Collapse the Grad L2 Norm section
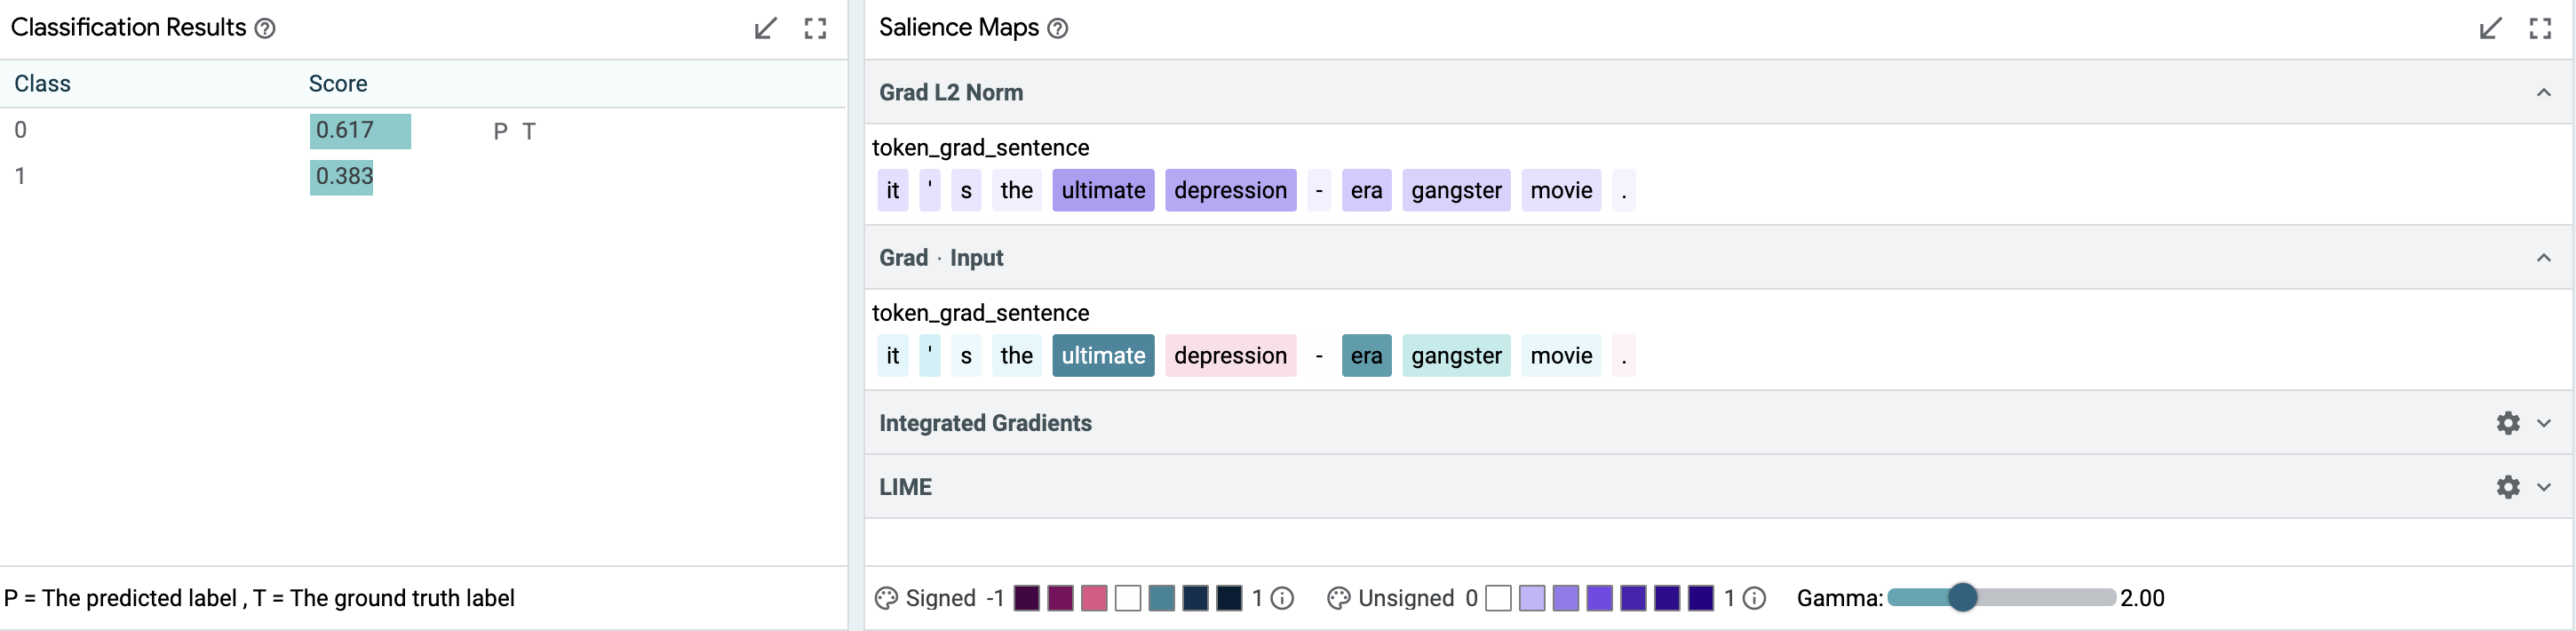The width and height of the screenshot is (2576, 631). [2544, 93]
